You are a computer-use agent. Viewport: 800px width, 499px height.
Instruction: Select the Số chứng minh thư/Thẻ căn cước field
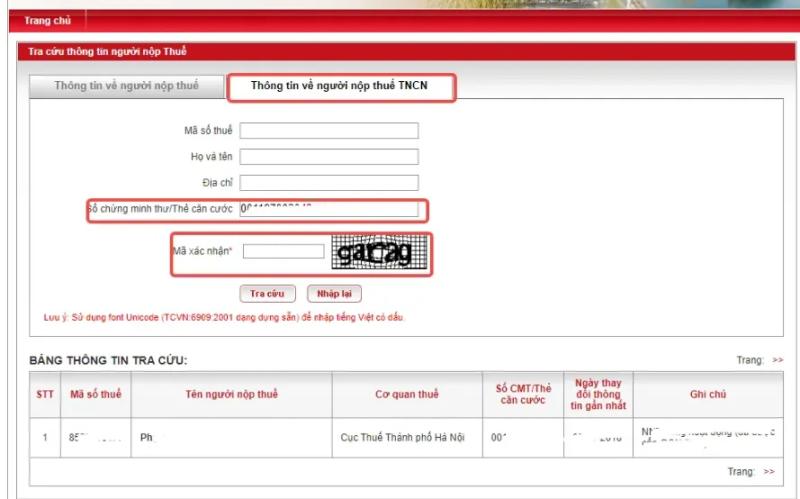point(328,209)
